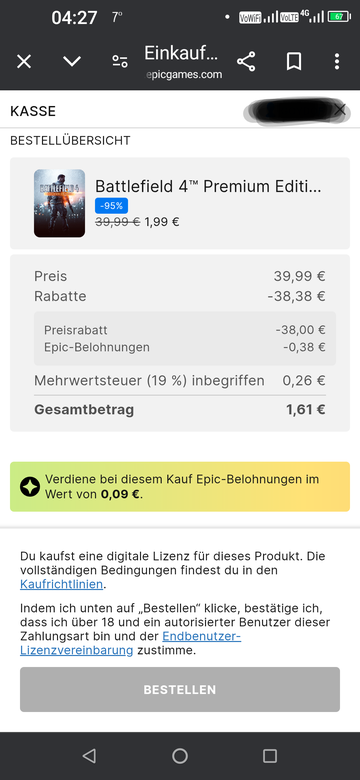
Task: Open the Kaufrichtlinien link
Action: point(62,584)
